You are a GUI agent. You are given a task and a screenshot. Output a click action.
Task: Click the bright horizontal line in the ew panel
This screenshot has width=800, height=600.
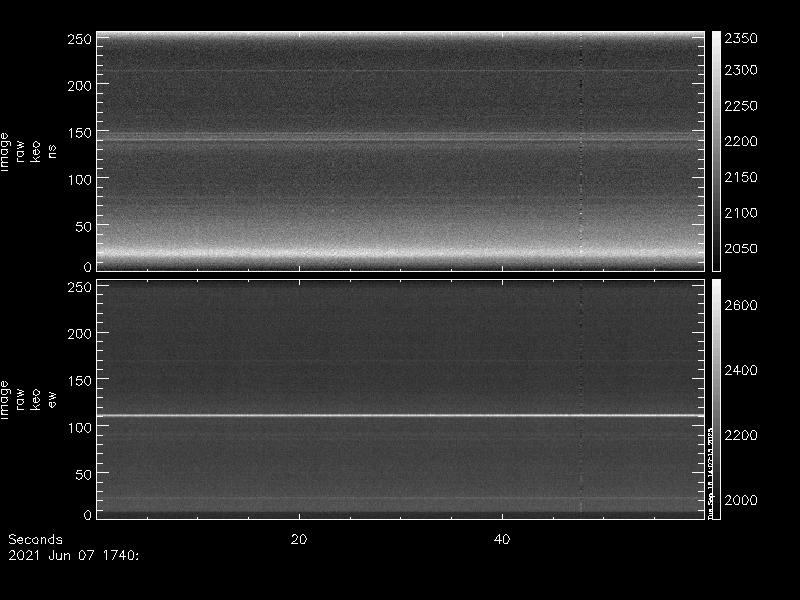tap(400, 415)
